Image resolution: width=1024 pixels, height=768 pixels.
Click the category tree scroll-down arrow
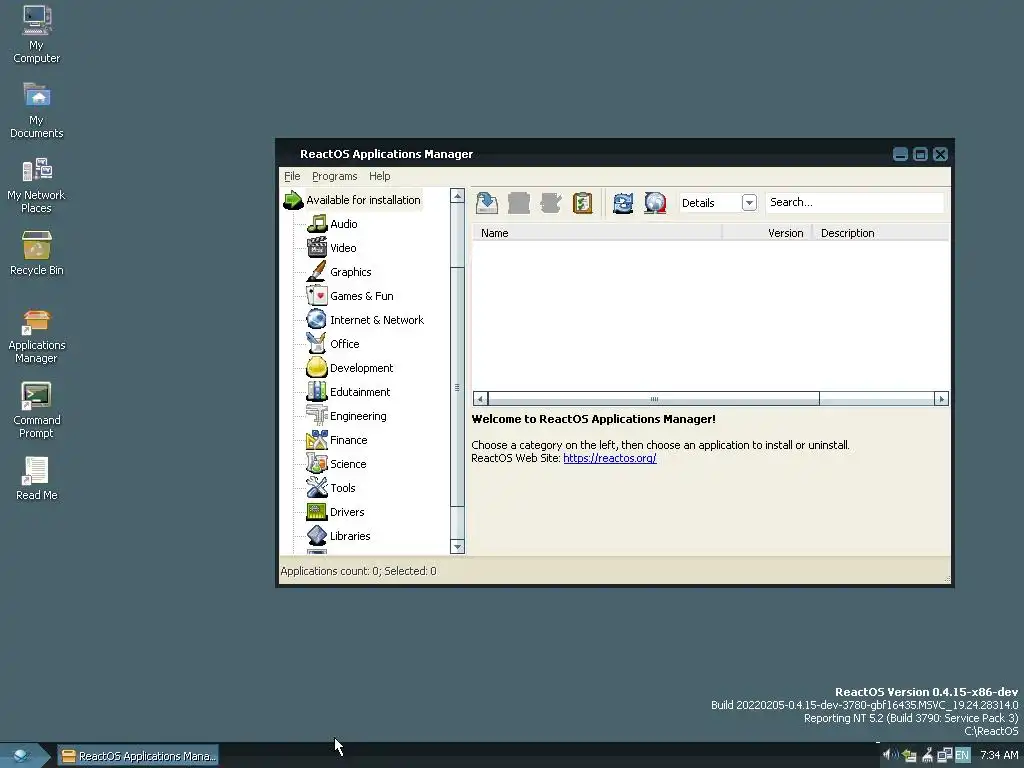coord(457,547)
